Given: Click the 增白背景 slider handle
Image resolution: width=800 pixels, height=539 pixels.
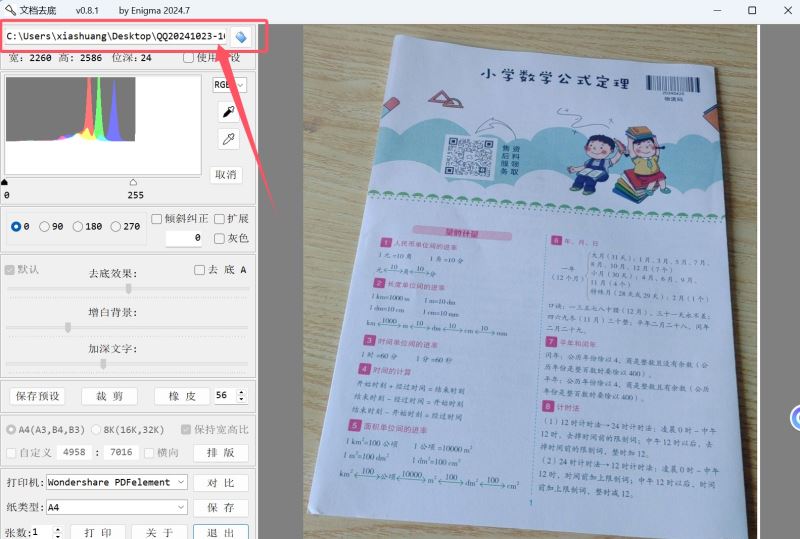Looking at the screenshot, I should (x=68, y=327).
